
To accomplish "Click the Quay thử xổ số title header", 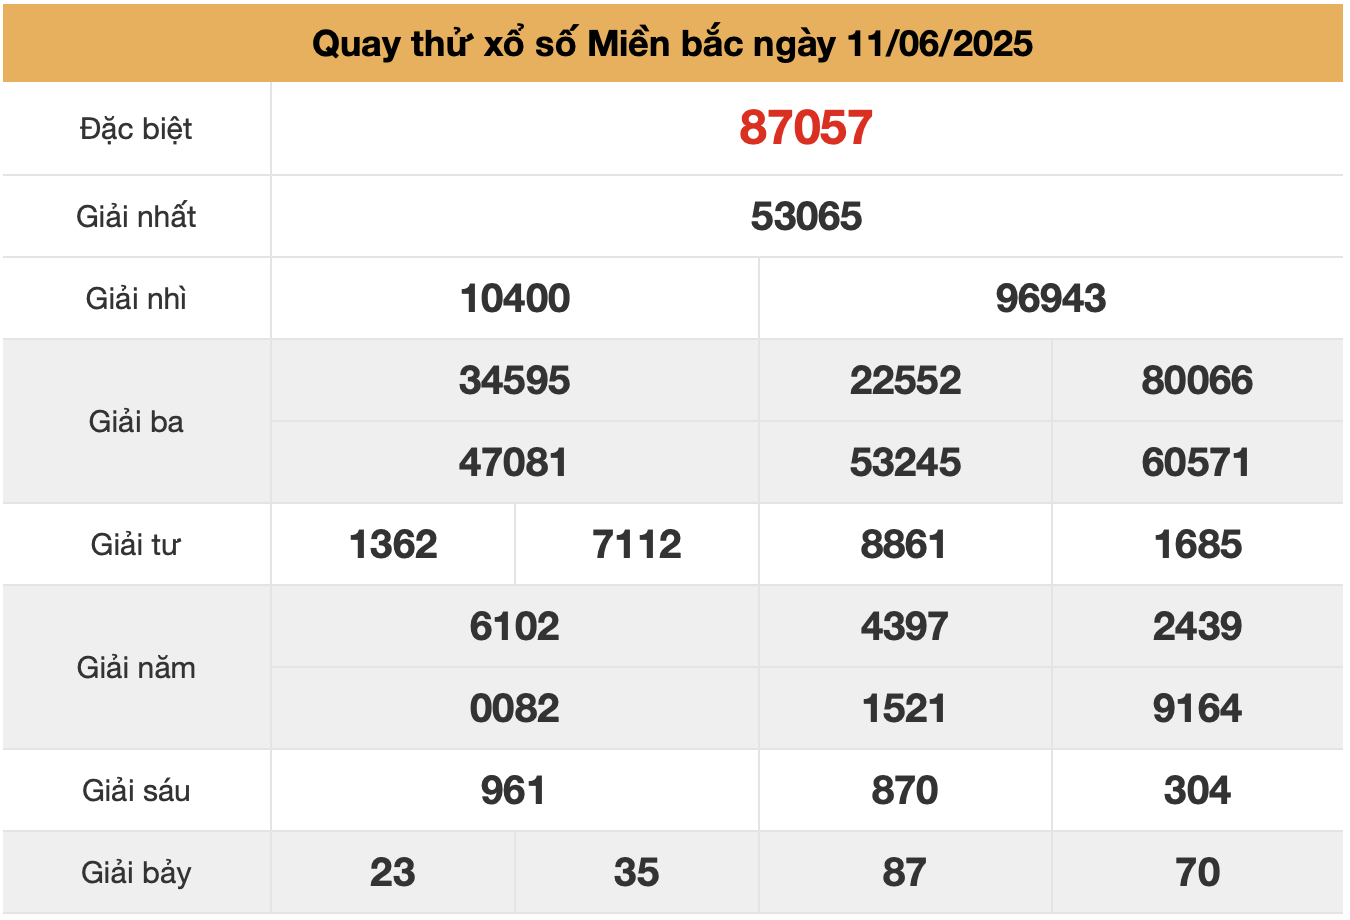I will [672, 43].
